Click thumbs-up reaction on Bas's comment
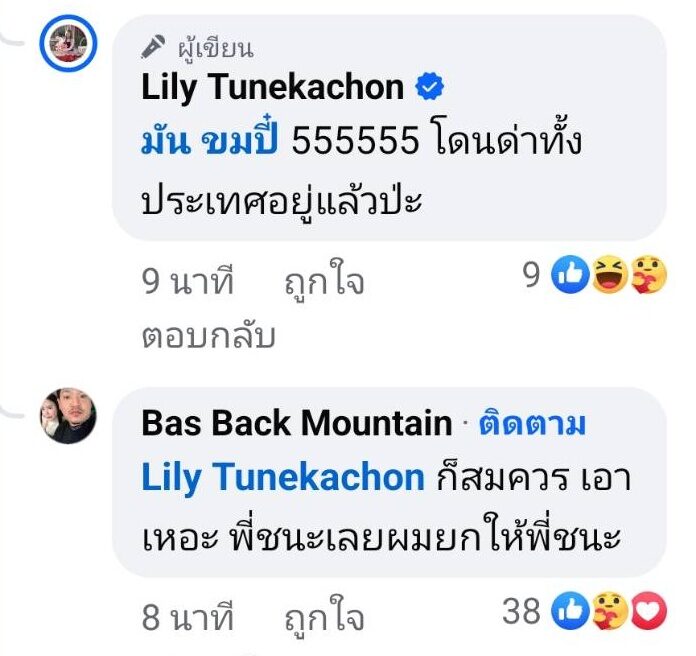 pyautogui.click(x=570, y=610)
